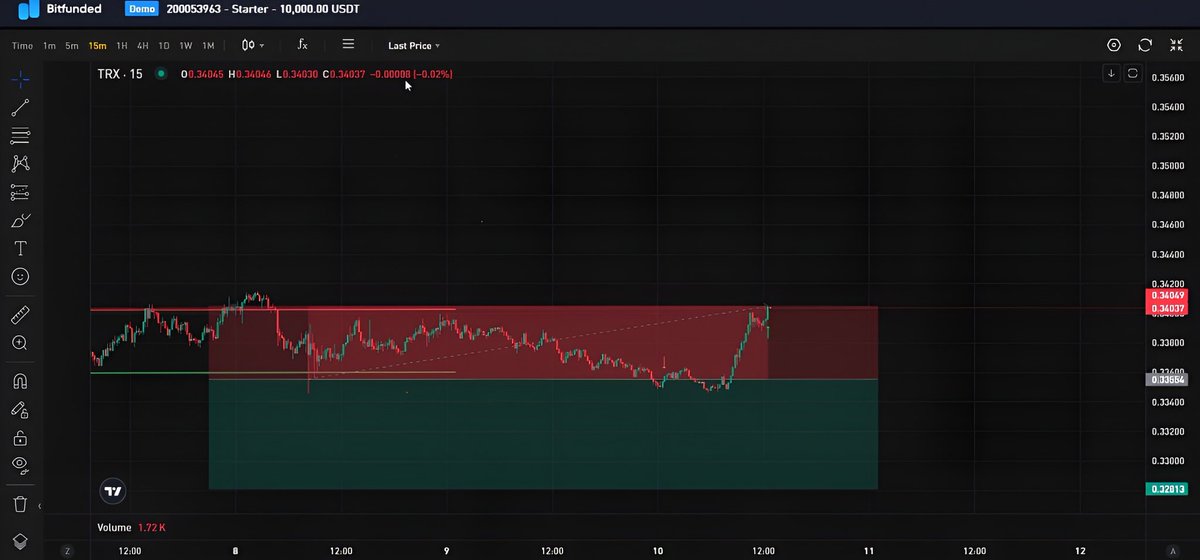Click the down arrow chart button

click(x=1111, y=74)
